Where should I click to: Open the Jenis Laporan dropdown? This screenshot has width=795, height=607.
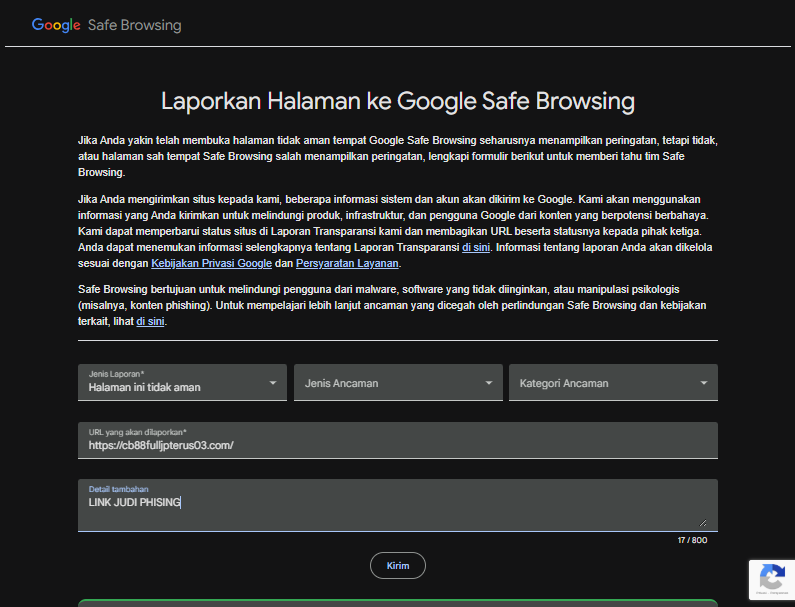coord(183,382)
